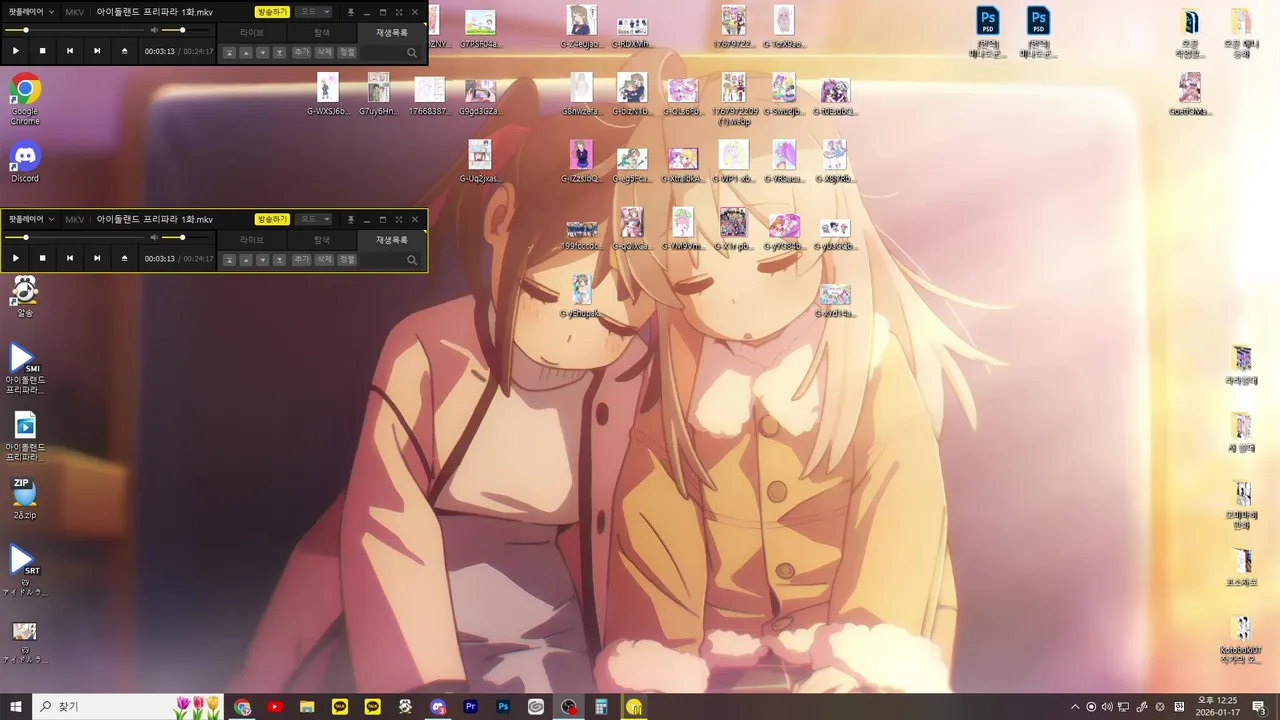Click 정렬 playlist button in yellow-outlined PotPlayer

coord(346,260)
